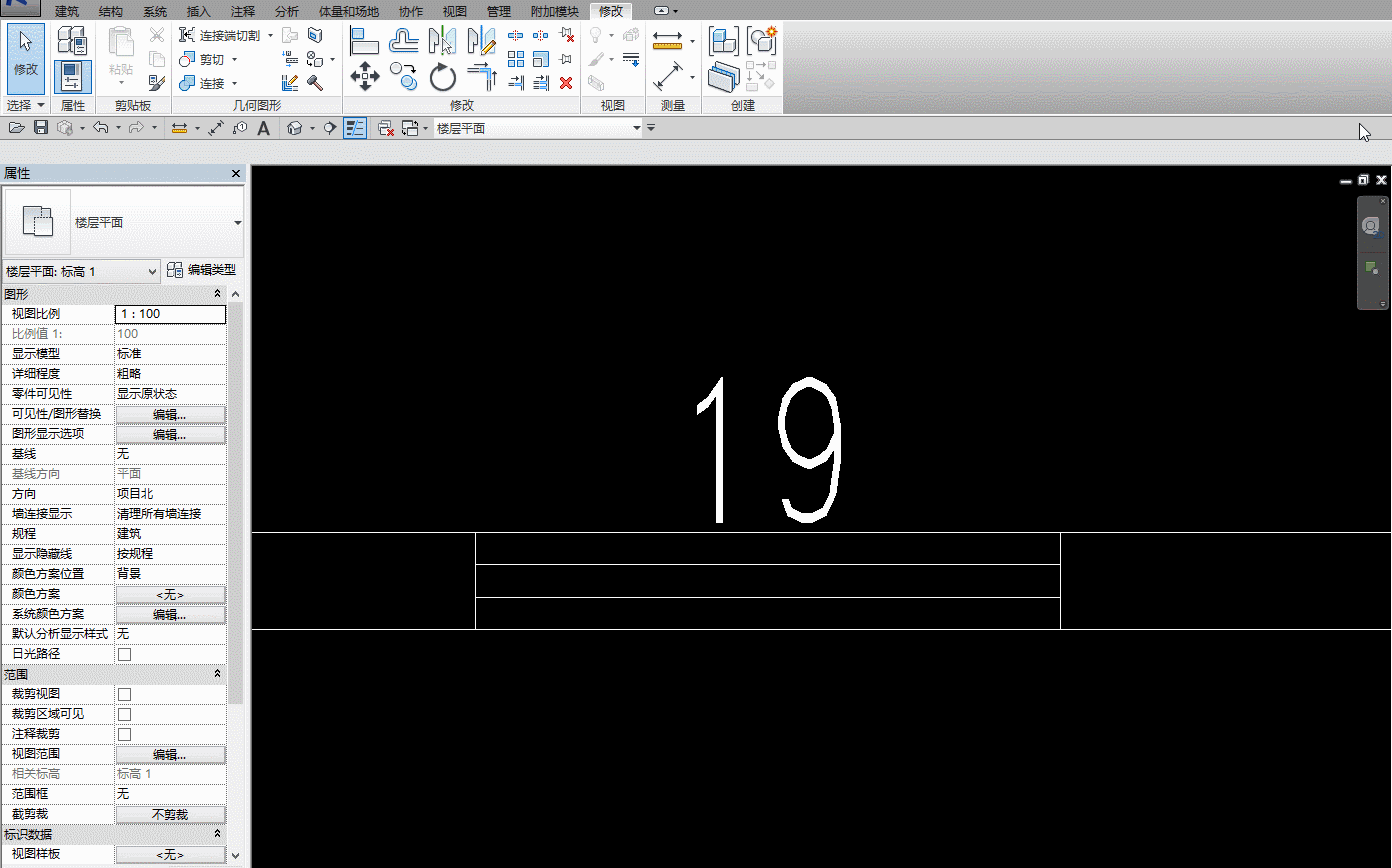
Task: Click the Match Type Properties paintbrush icon
Action: 157,83
